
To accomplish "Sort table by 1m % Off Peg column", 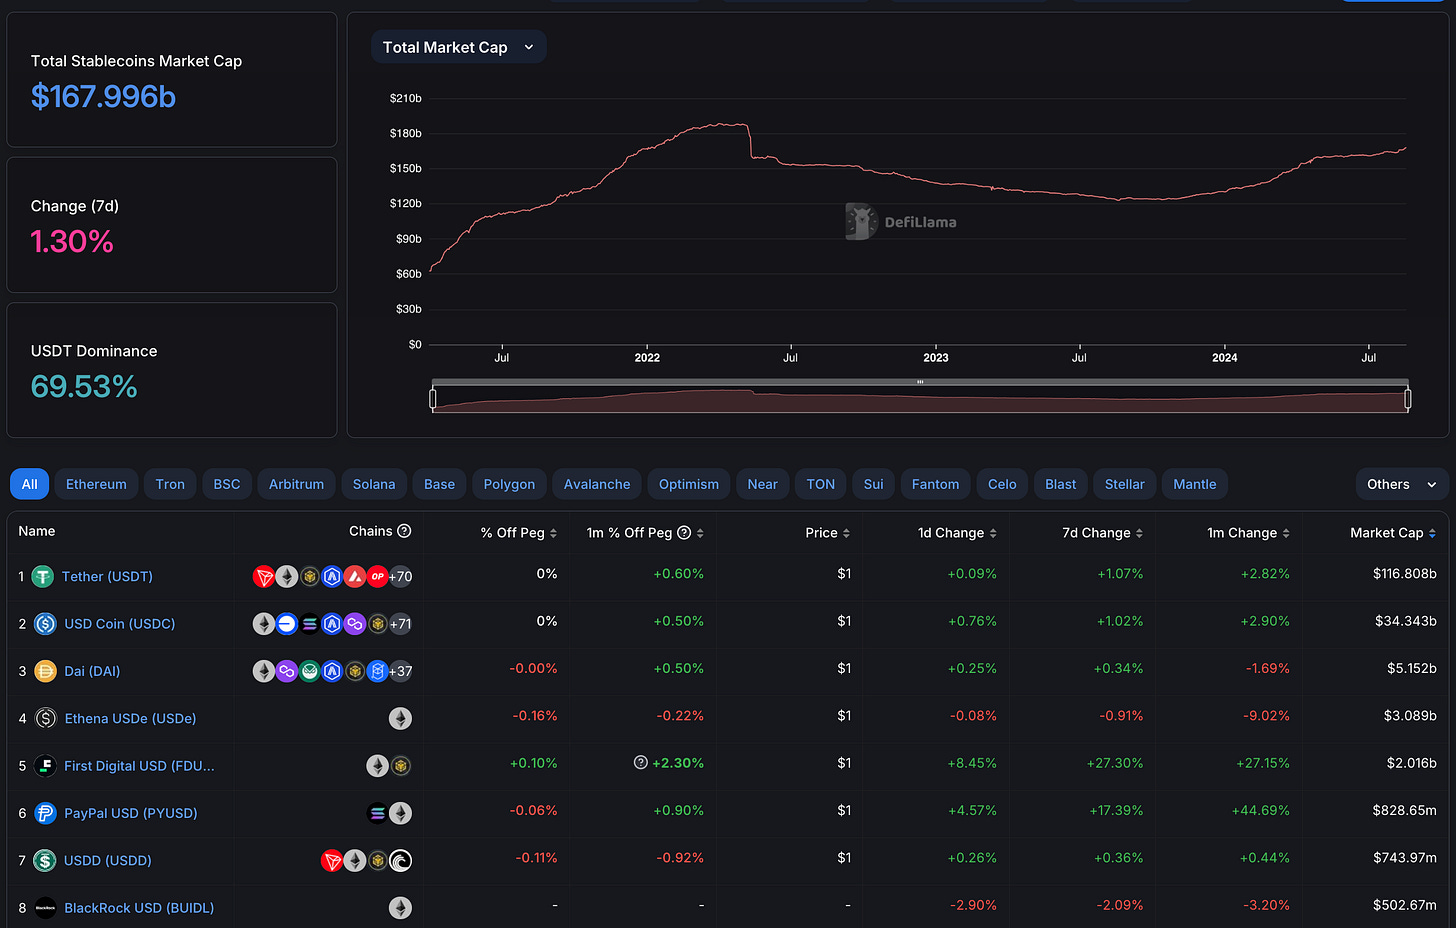I will tap(645, 533).
